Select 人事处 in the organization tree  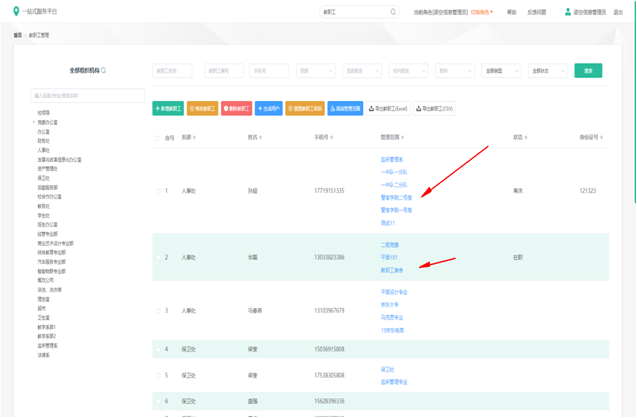click(44, 150)
